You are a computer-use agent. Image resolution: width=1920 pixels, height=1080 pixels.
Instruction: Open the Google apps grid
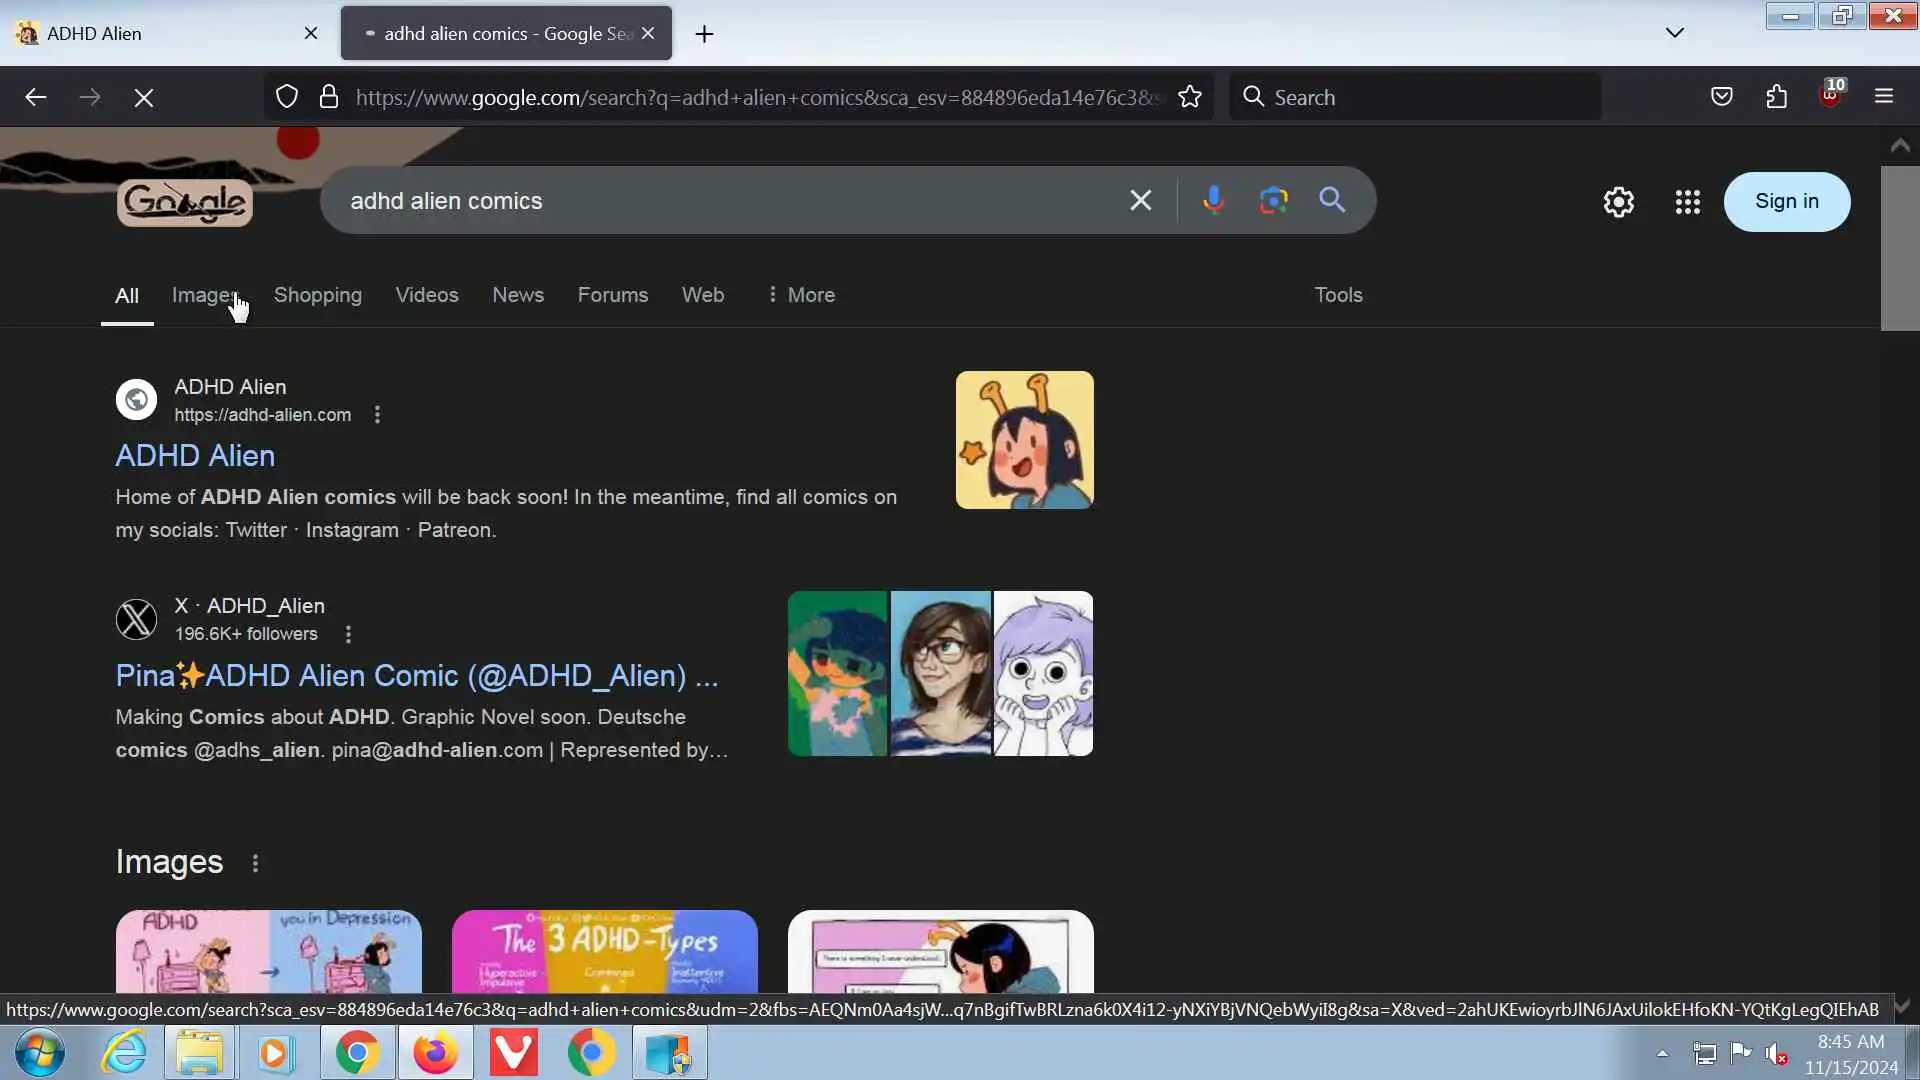(1687, 202)
